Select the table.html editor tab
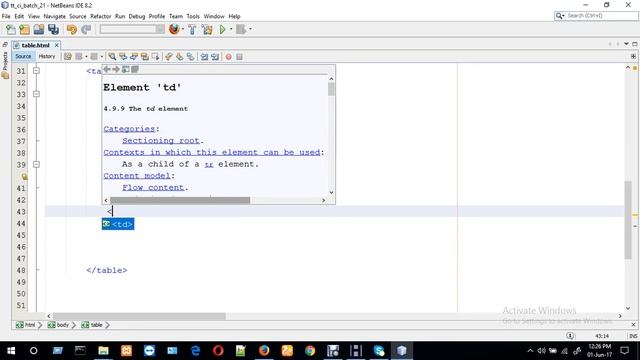The height and width of the screenshot is (360, 640). pos(36,45)
